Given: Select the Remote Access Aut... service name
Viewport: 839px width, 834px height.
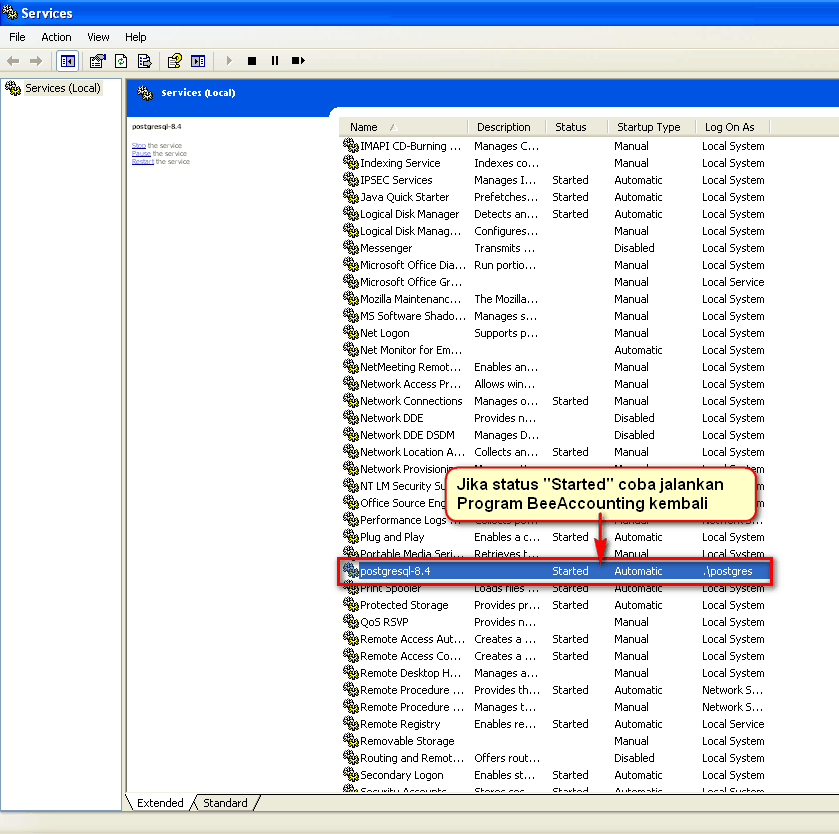Looking at the screenshot, I should pyautogui.click(x=412, y=639).
